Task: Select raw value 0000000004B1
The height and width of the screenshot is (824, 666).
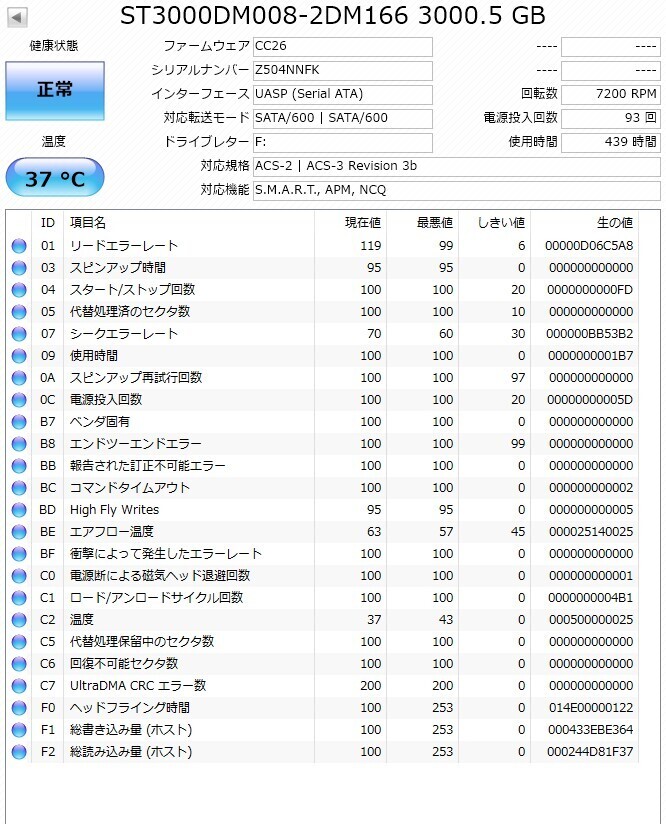Action: [x=590, y=598]
